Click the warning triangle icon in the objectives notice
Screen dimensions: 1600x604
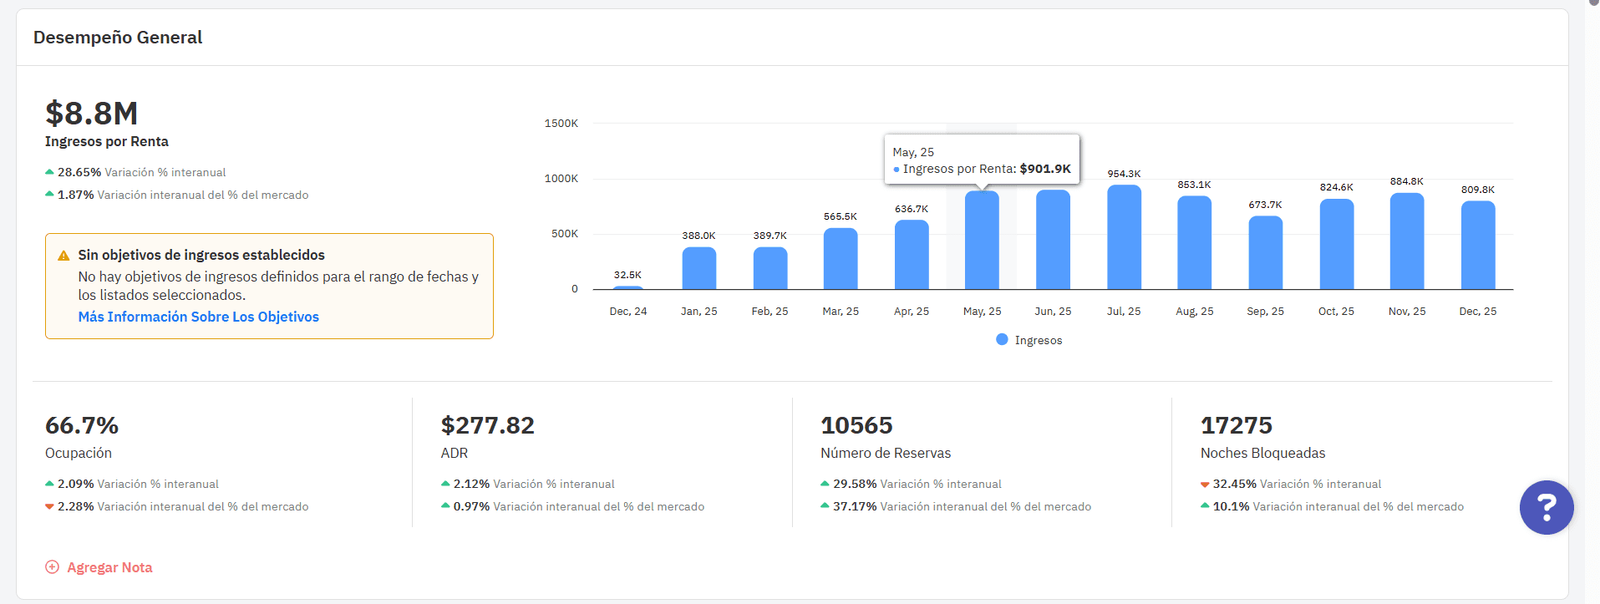point(63,256)
